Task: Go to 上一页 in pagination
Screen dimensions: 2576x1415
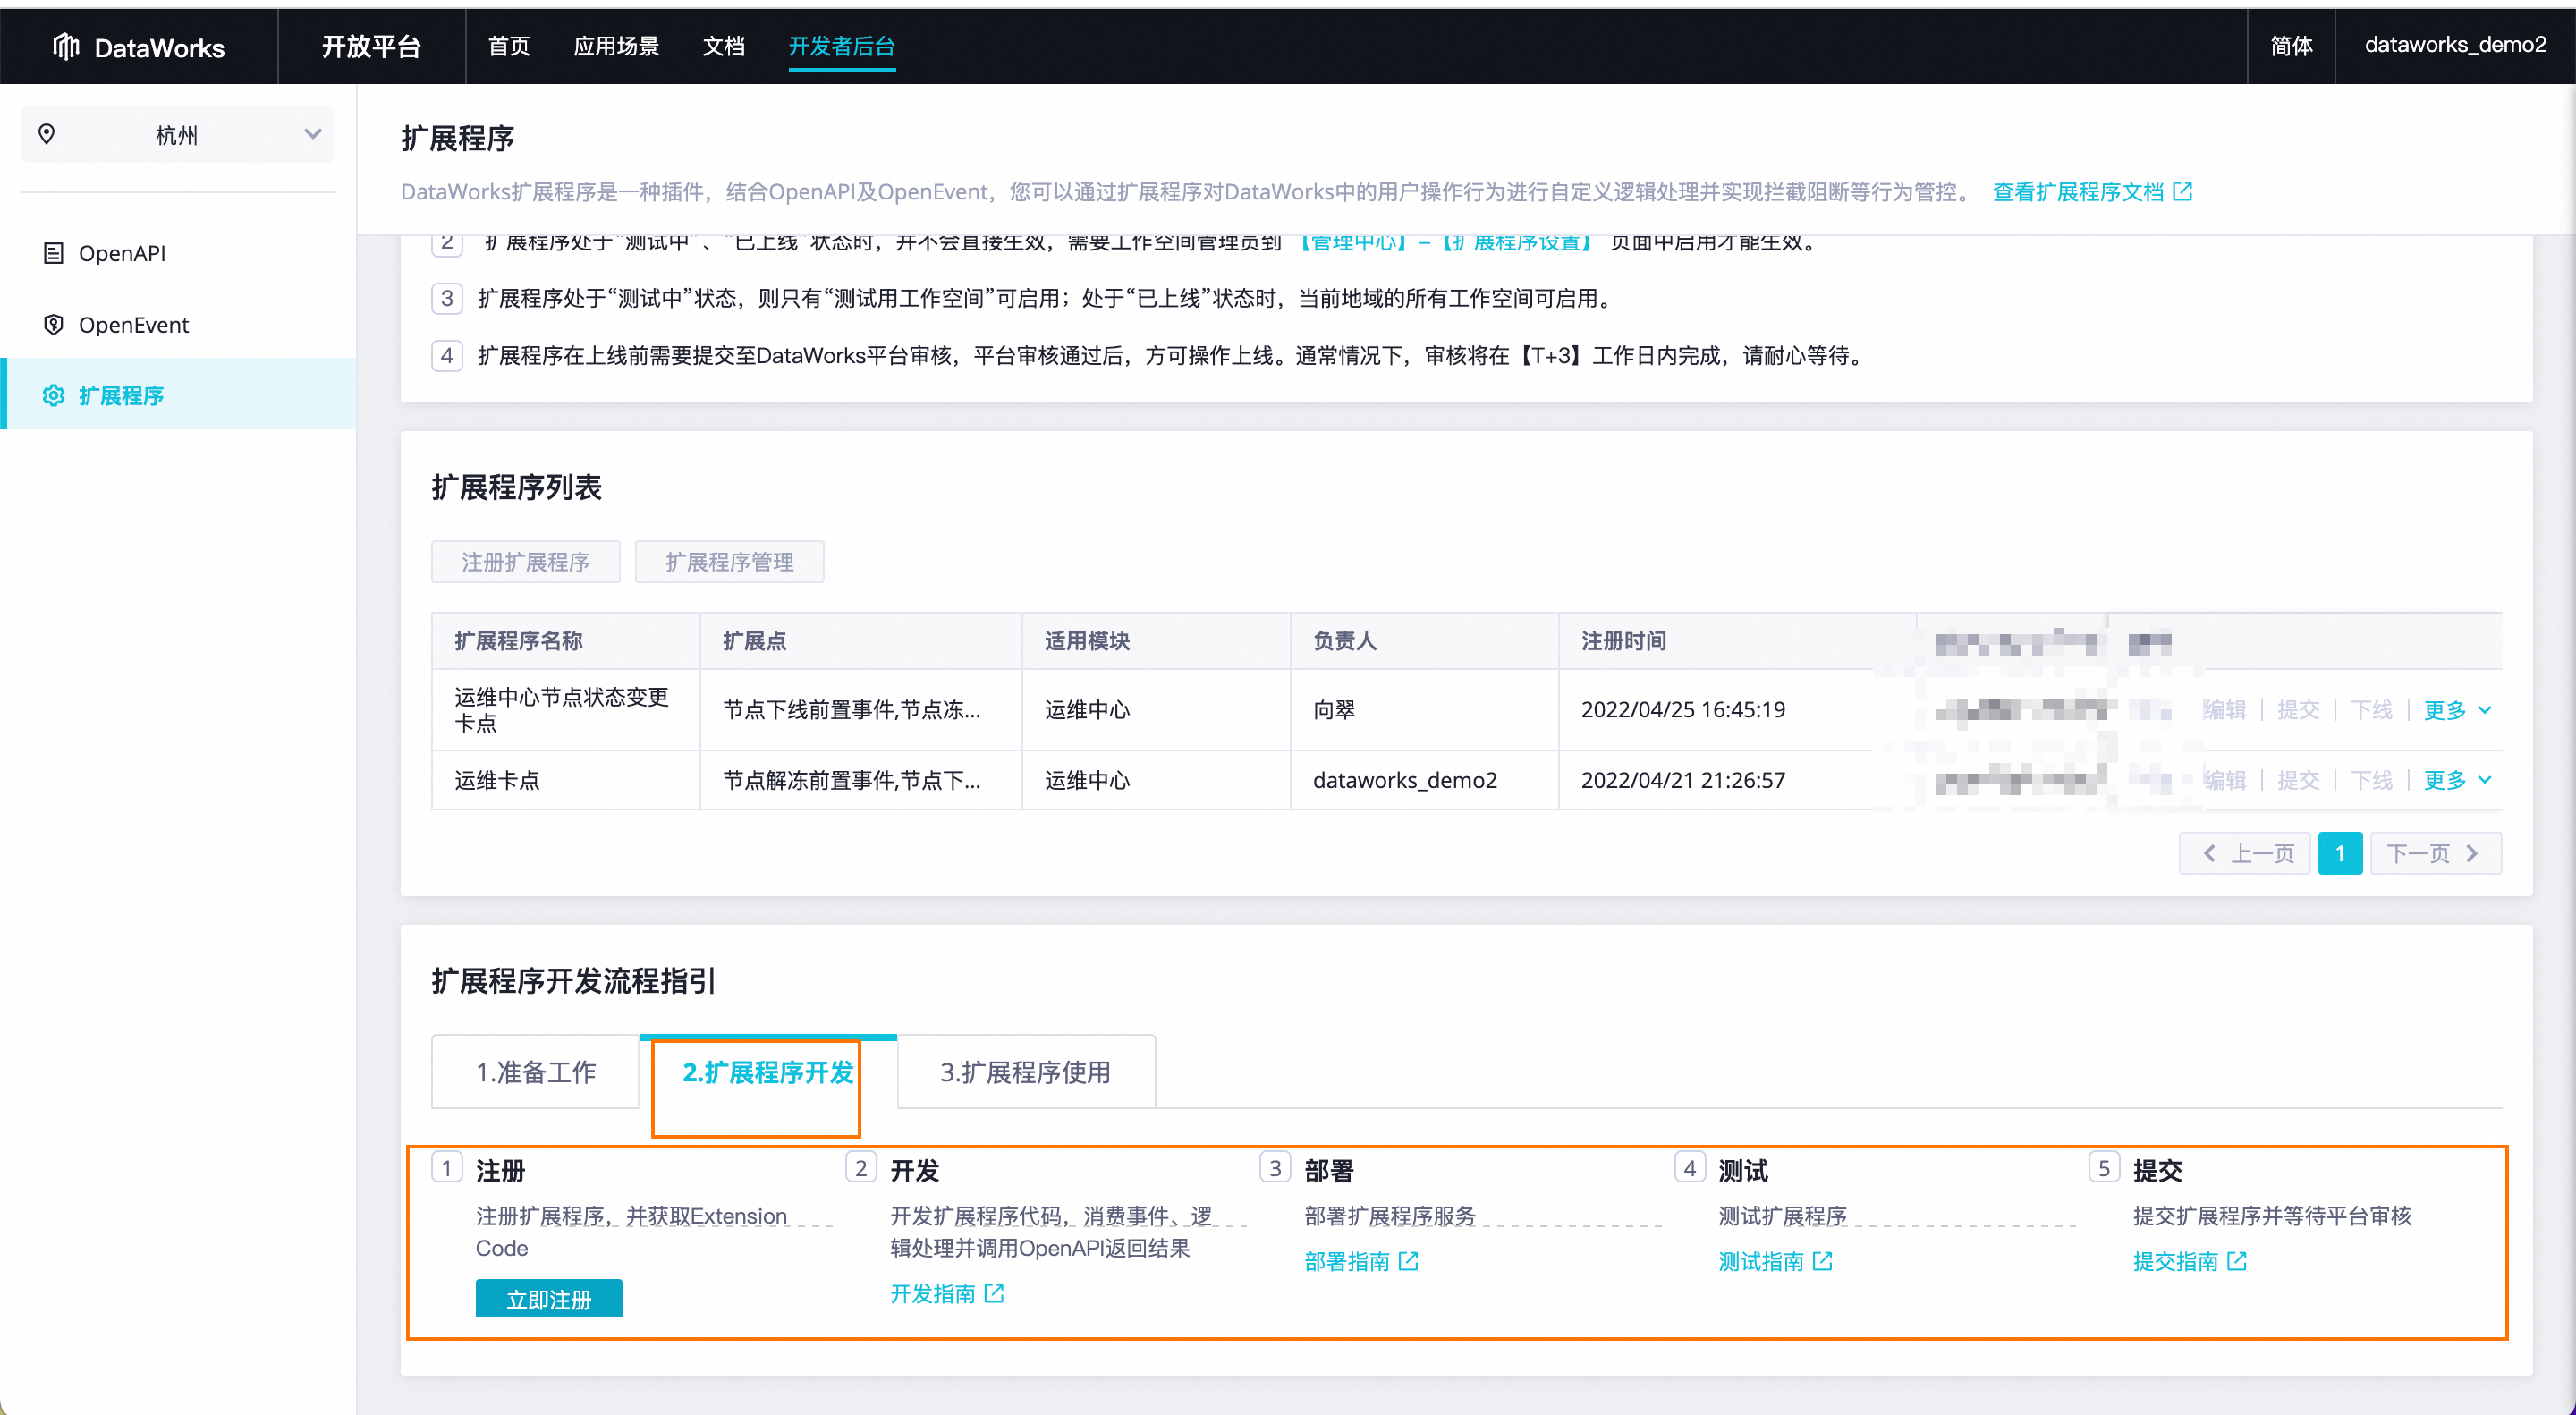Action: (2245, 853)
